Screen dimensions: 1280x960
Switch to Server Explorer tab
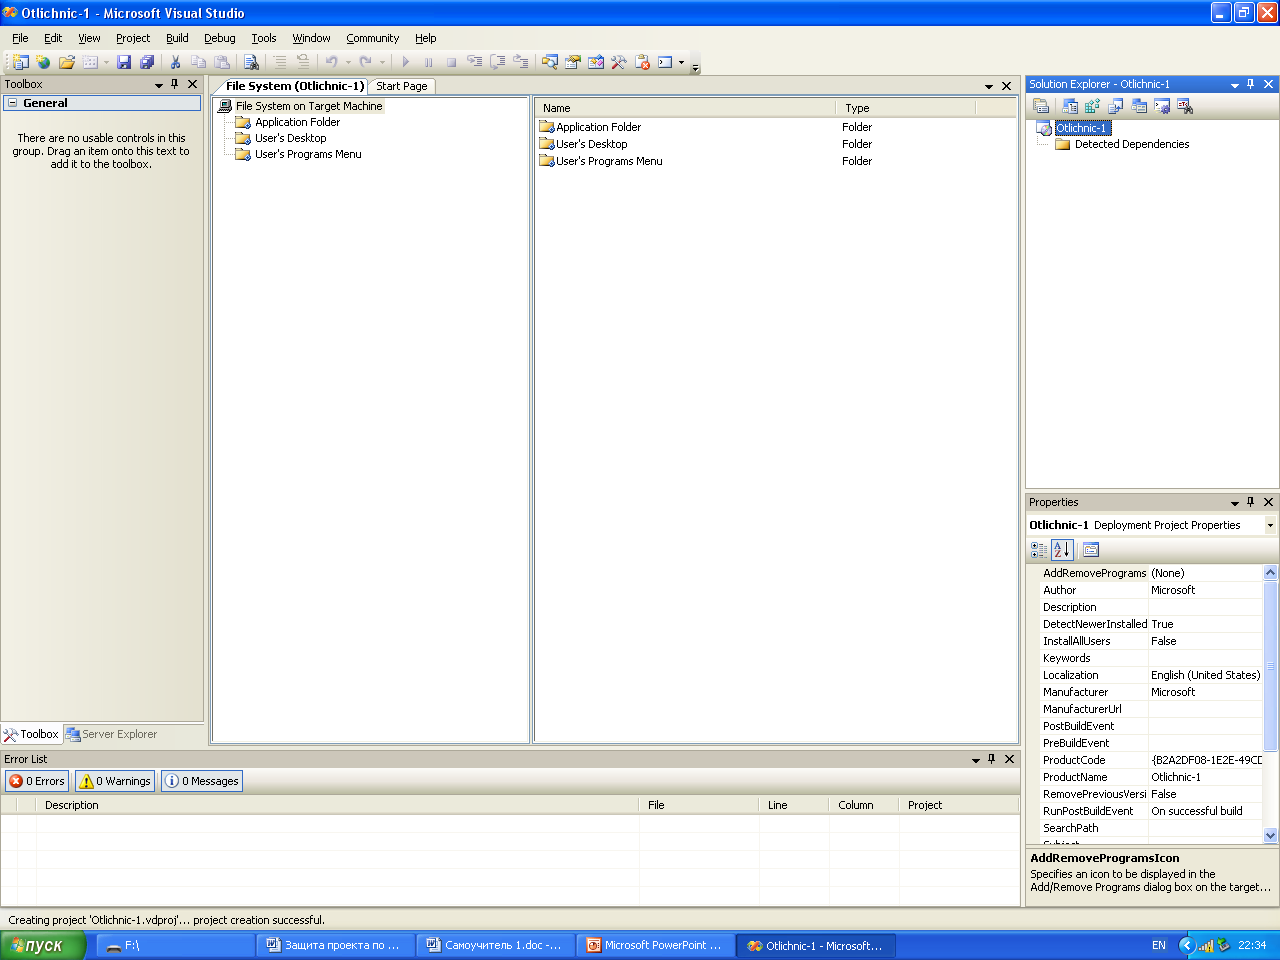pyautogui.click(x=111, y=734)
